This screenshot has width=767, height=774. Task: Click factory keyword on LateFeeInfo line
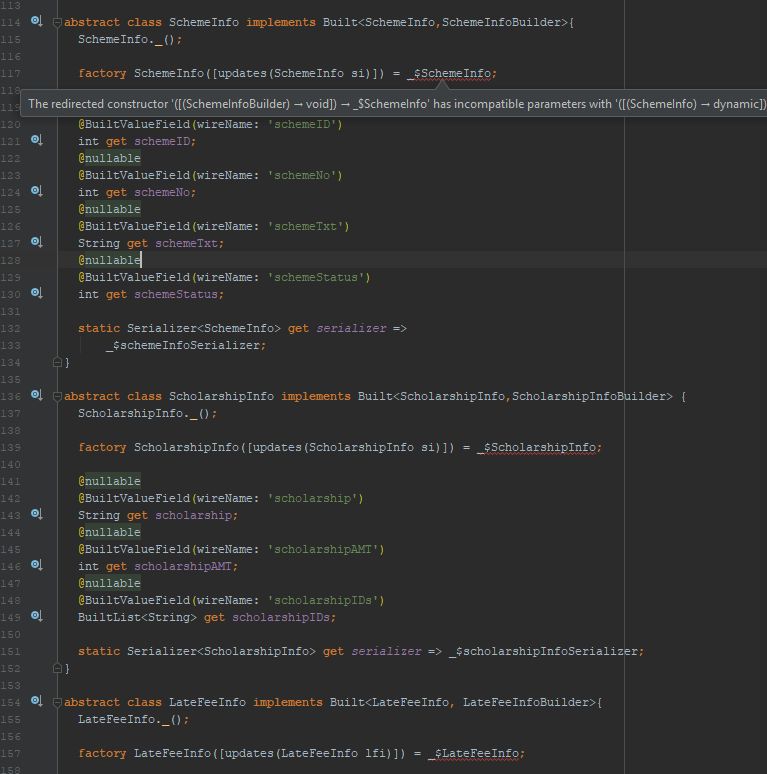coord(102,754)
